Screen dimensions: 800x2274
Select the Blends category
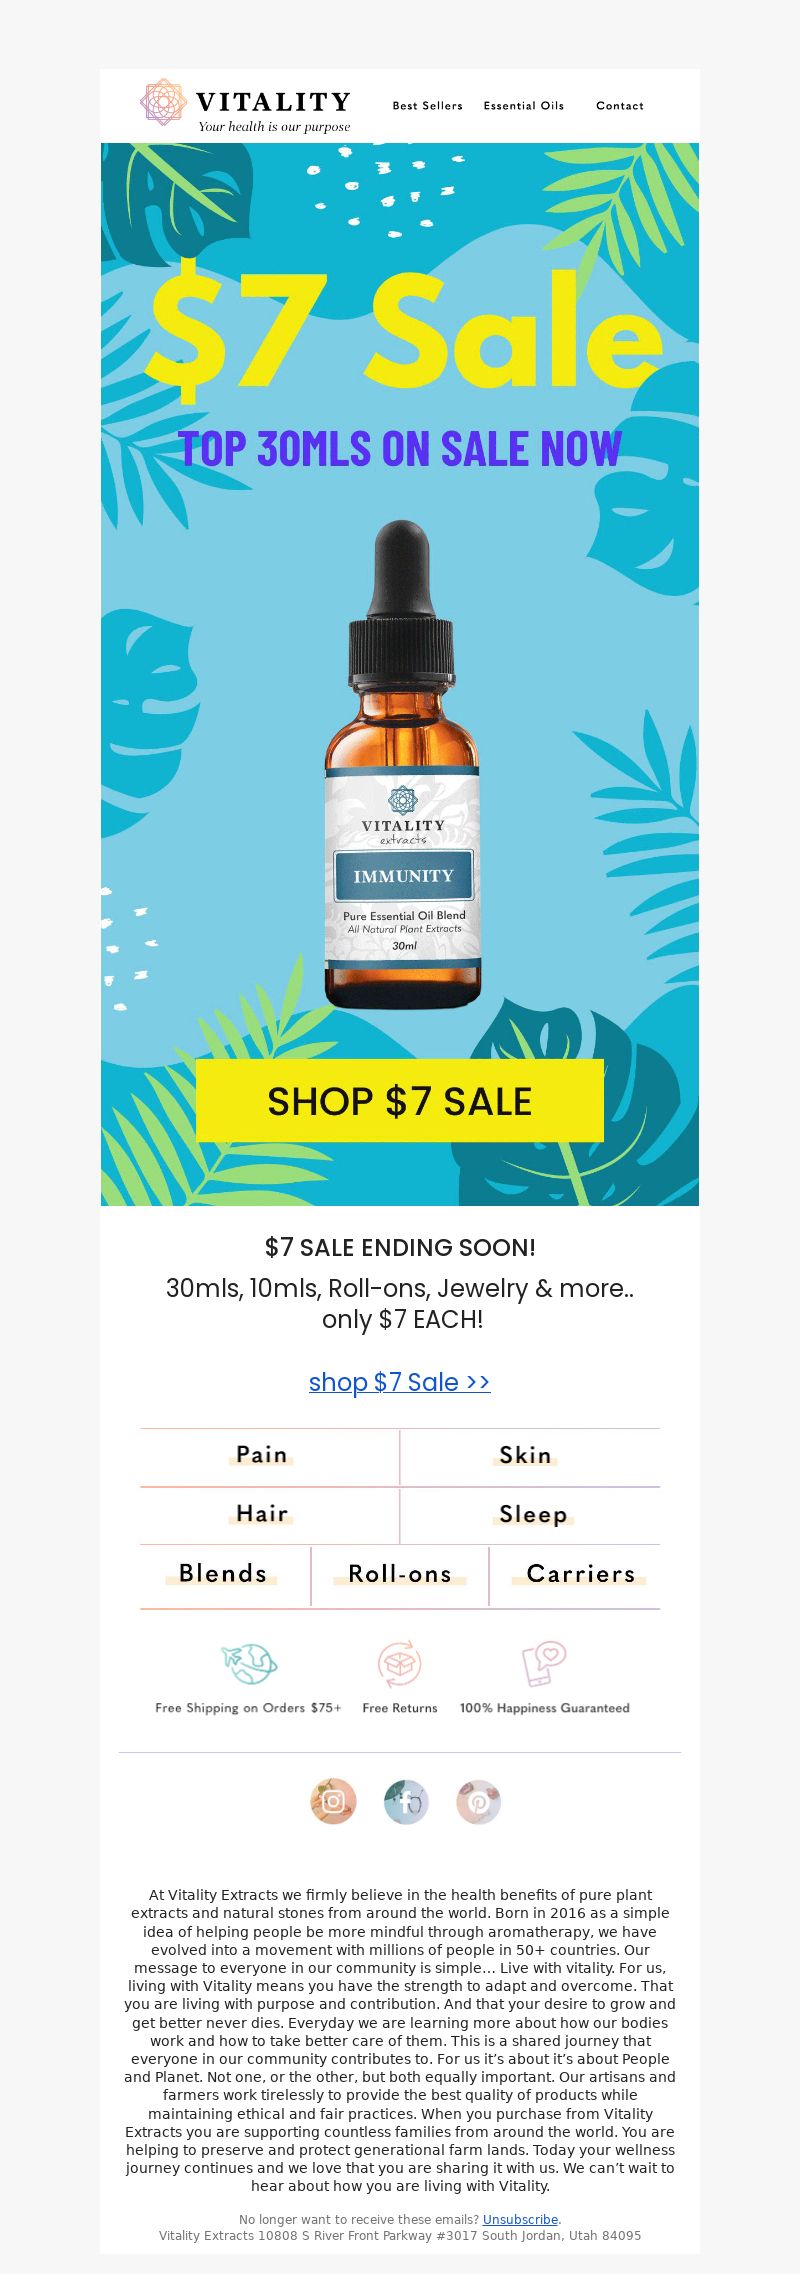point(223,1574)
